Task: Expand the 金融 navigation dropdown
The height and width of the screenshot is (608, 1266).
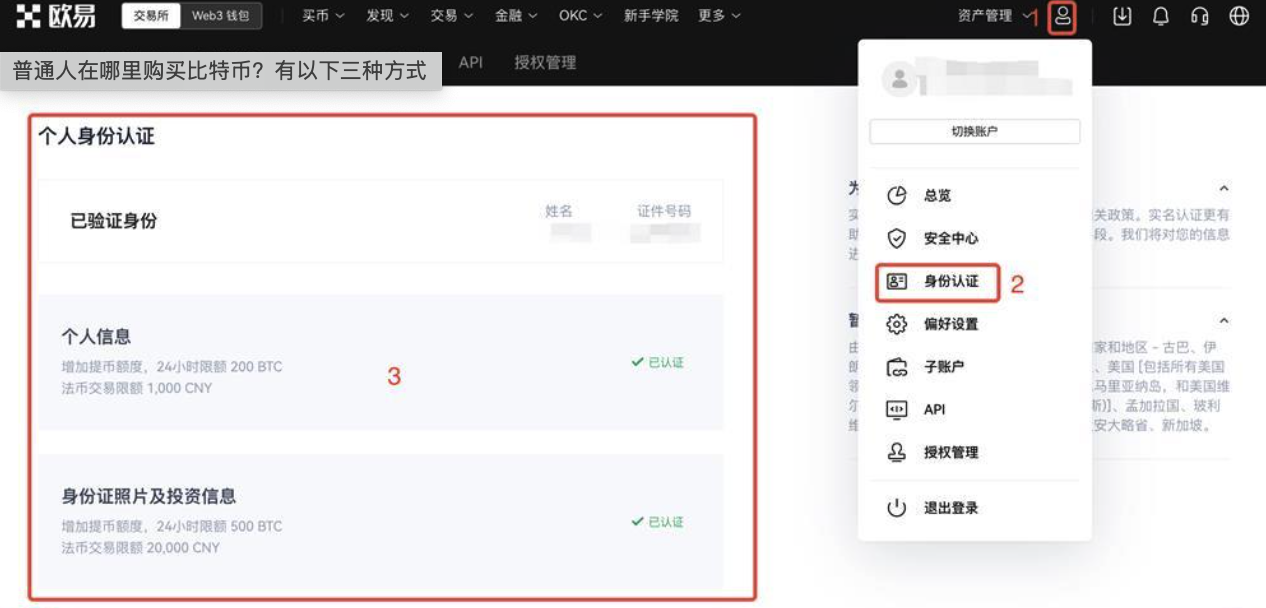Action: [515, 16]
